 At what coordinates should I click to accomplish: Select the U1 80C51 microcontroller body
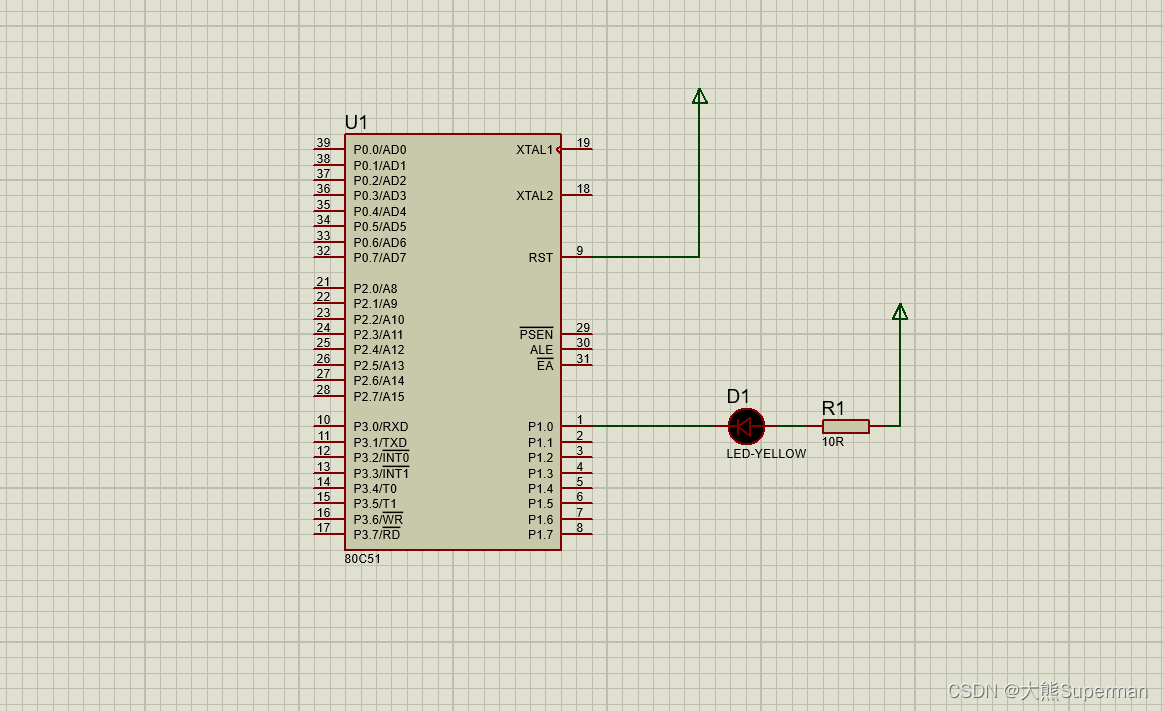click(x=452, y=342)
